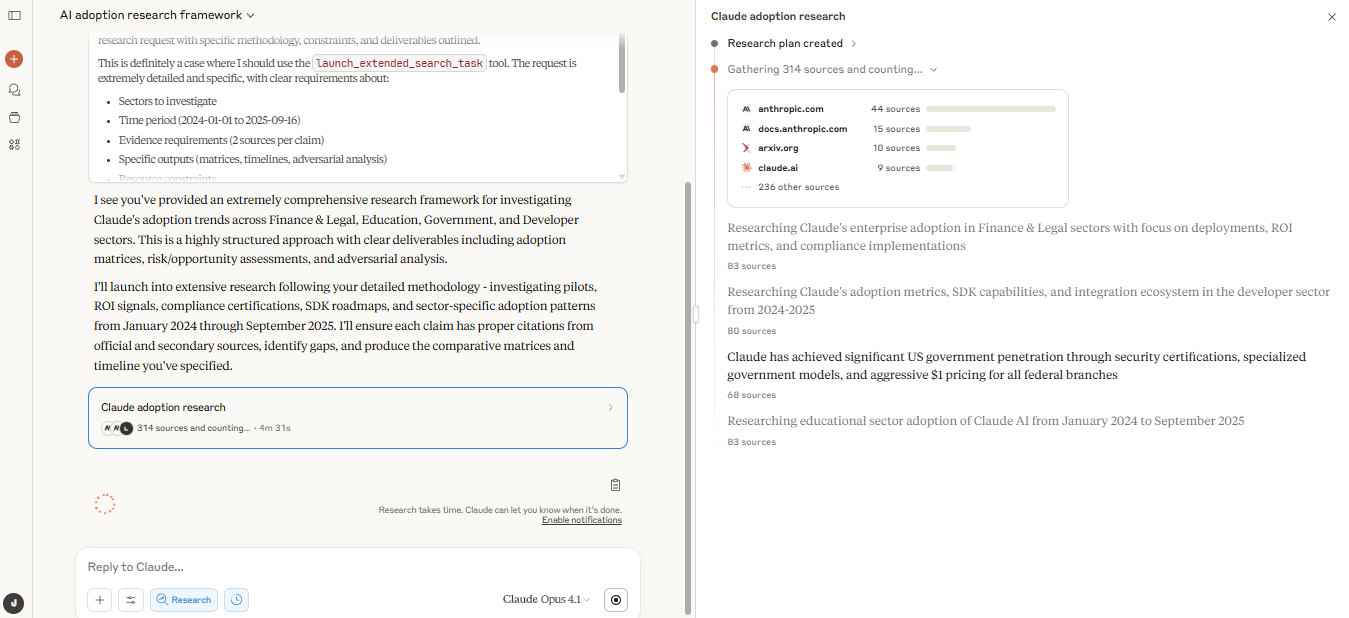Close the Claude adoption research panel
Image resolution: width=1349 pixels, height=618 pixels.
(1331, 17)
